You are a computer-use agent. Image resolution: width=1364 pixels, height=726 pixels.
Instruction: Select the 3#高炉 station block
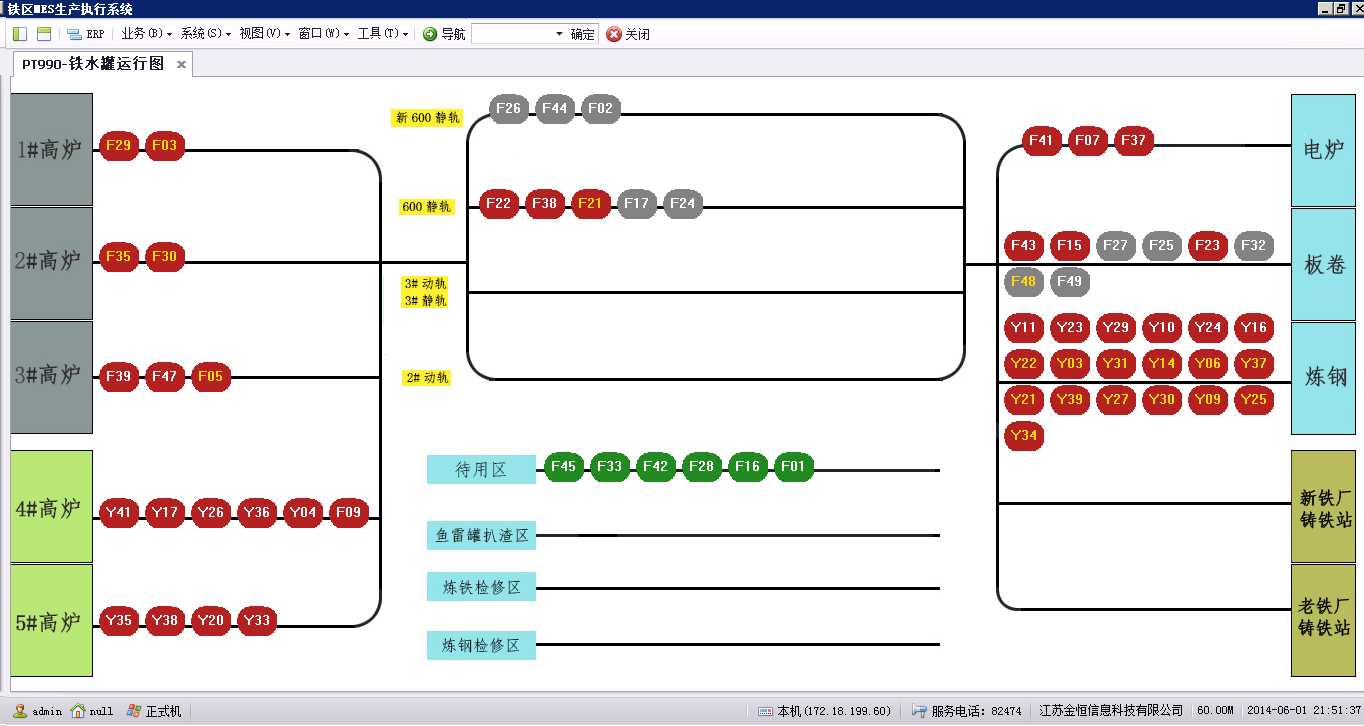point(51,377)
